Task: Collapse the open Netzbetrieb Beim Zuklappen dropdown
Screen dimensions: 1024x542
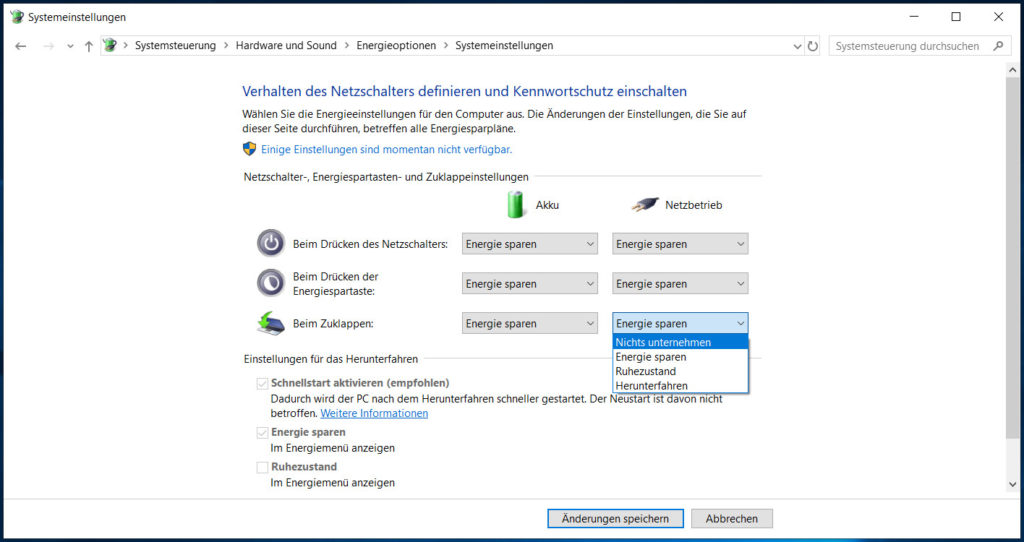Action: pos(680,323)
